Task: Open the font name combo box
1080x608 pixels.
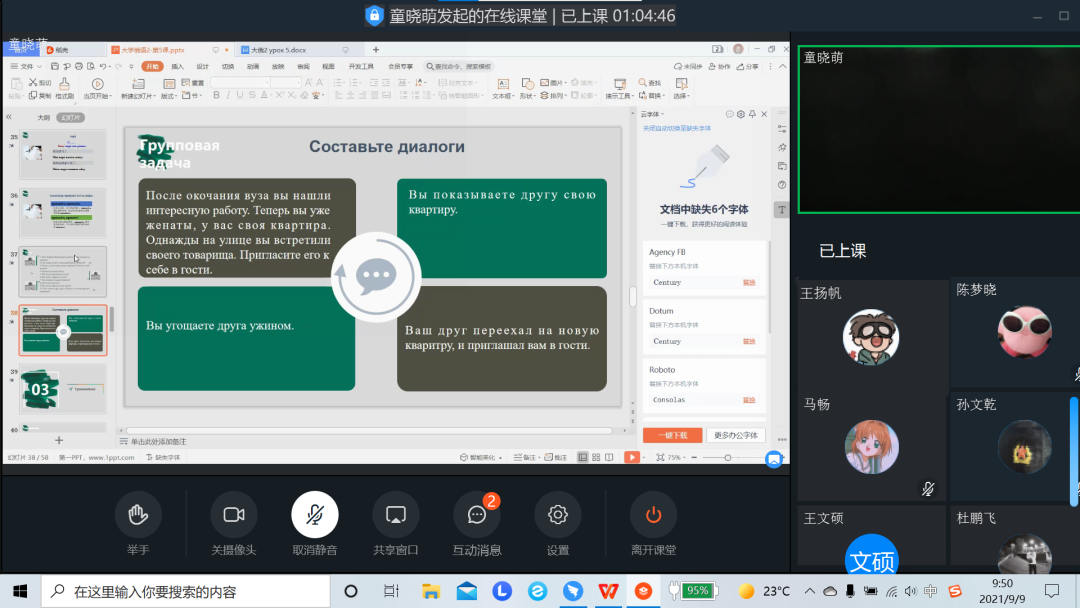Action: pyautogui.click(x=240, y=83)
